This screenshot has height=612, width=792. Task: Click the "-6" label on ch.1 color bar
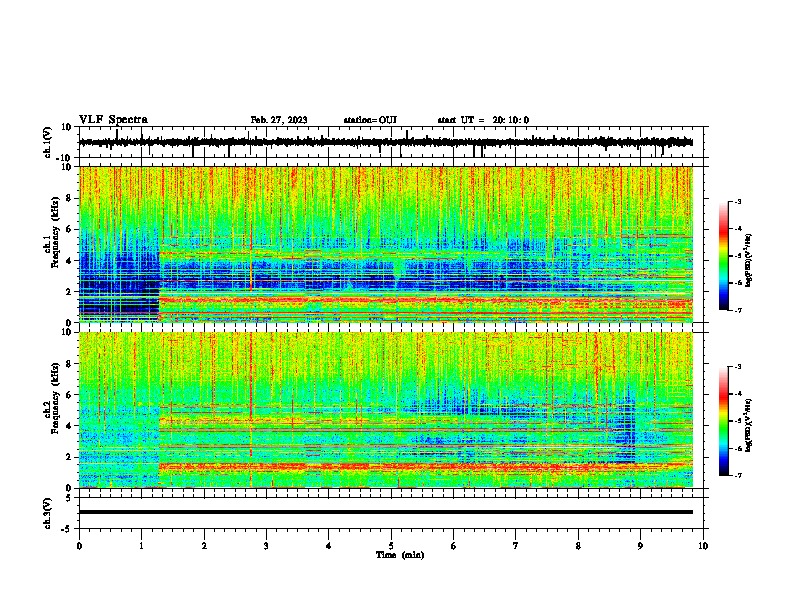click(738, 283)
